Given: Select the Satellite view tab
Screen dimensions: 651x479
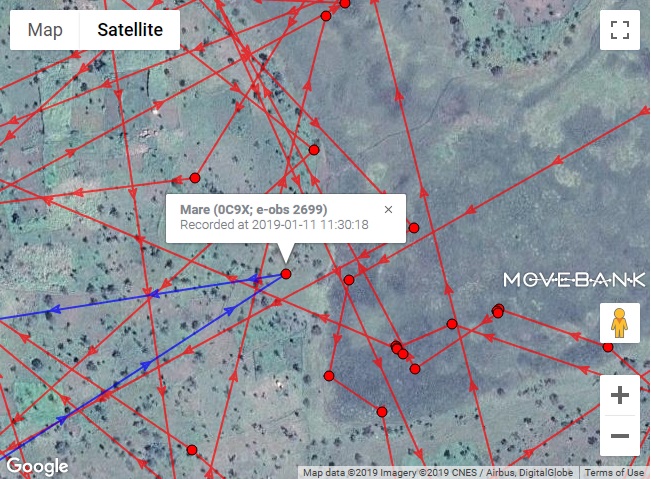Looking at the screenshot, I should [x=130, y=30].
